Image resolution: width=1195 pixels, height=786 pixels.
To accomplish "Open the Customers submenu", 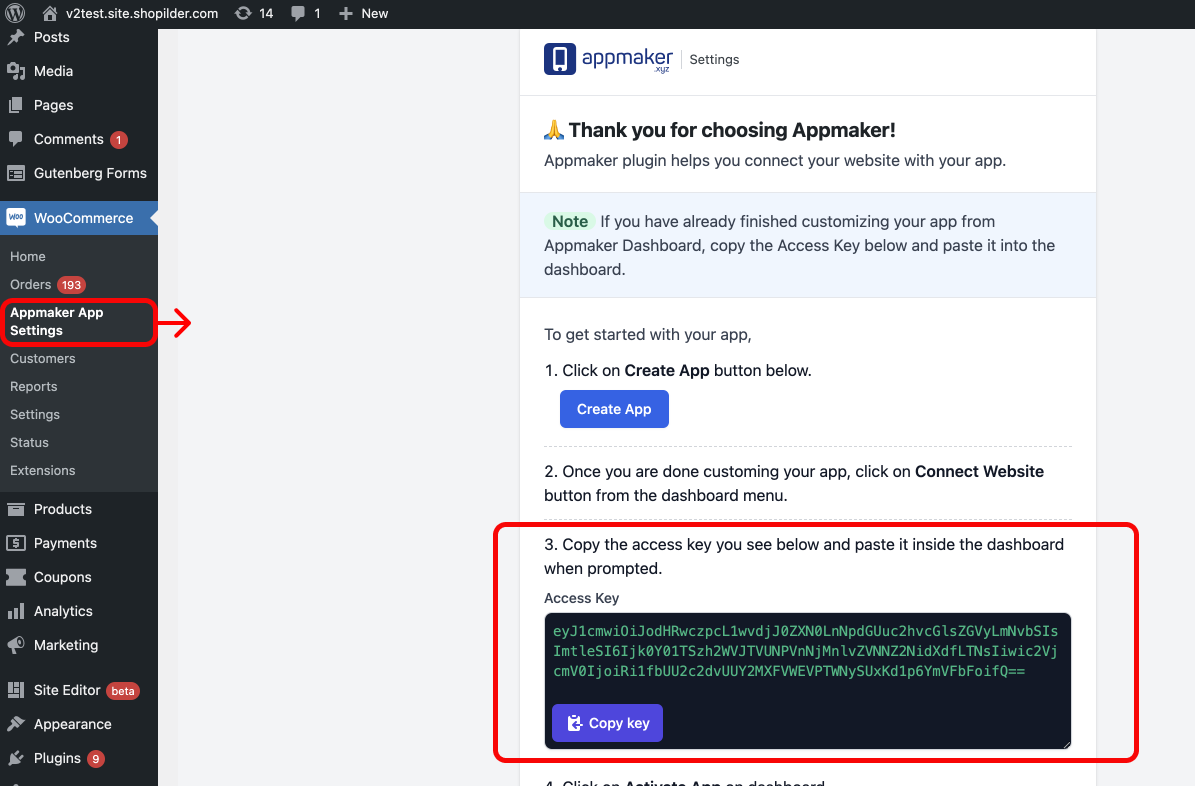I will point(43,358).
